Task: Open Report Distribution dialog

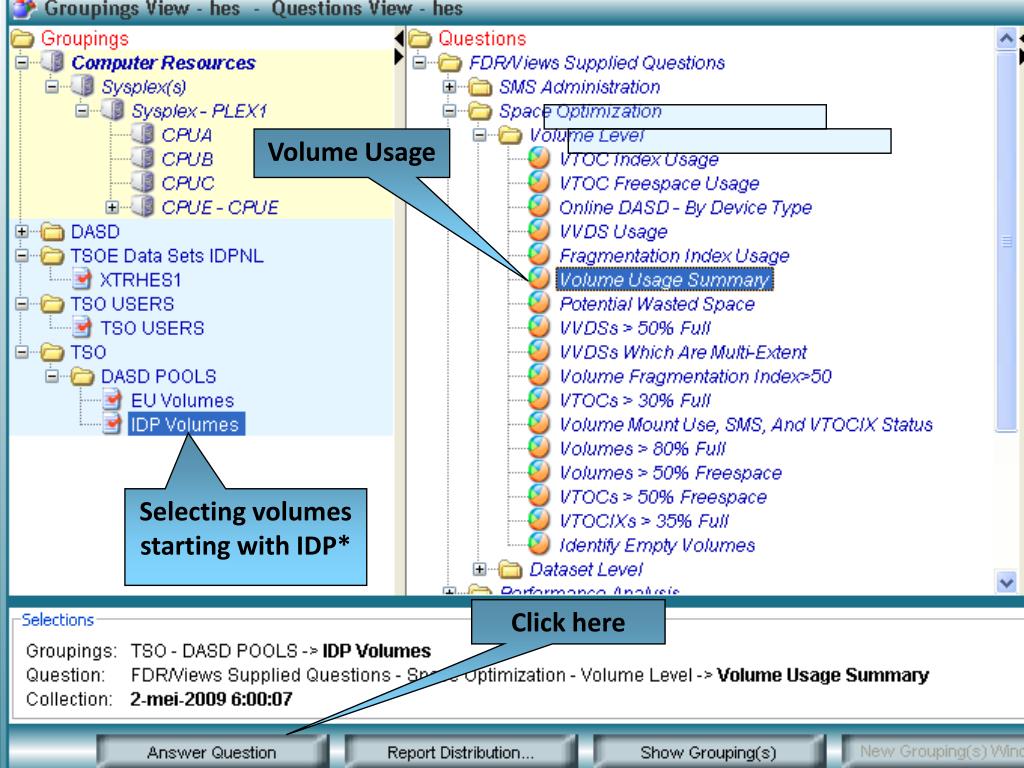Action: point(460,752)
